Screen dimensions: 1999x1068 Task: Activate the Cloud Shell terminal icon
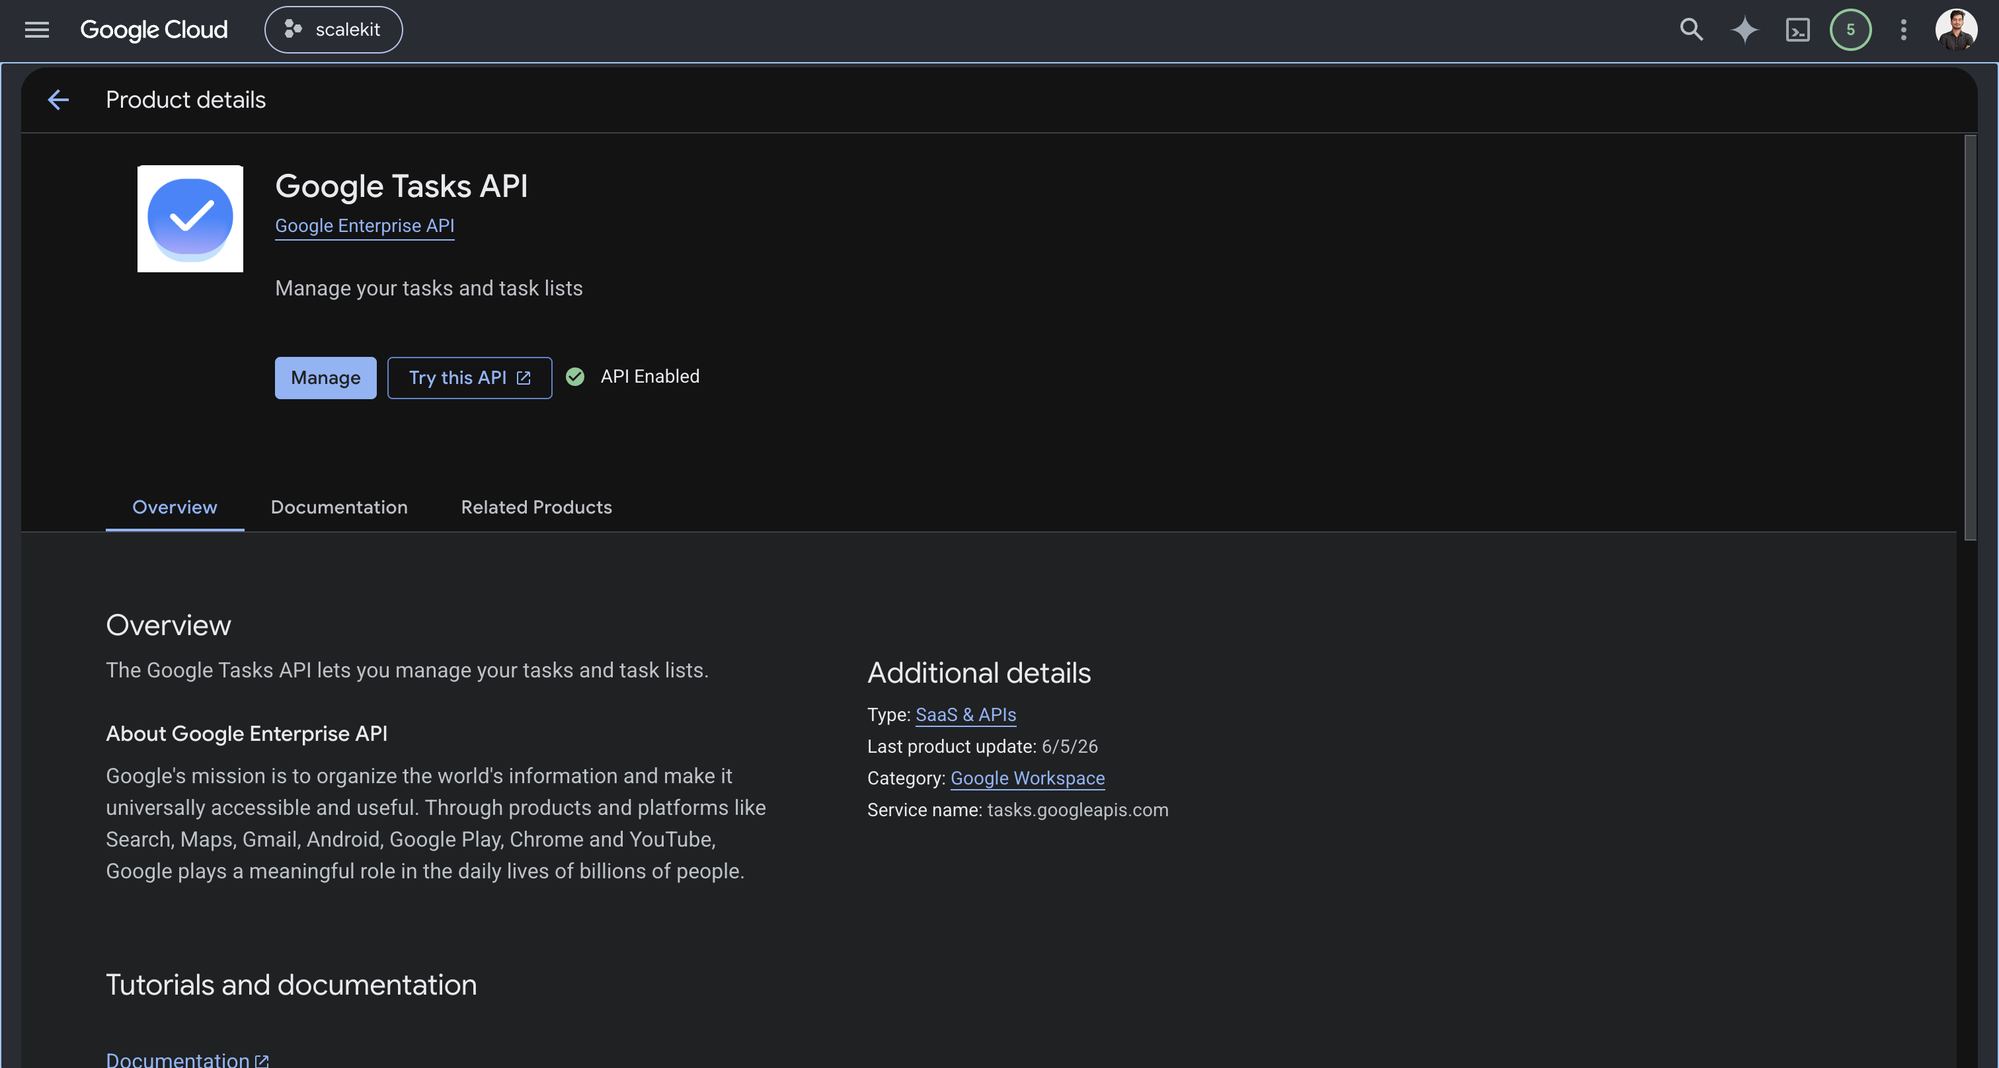(1797, 30)
